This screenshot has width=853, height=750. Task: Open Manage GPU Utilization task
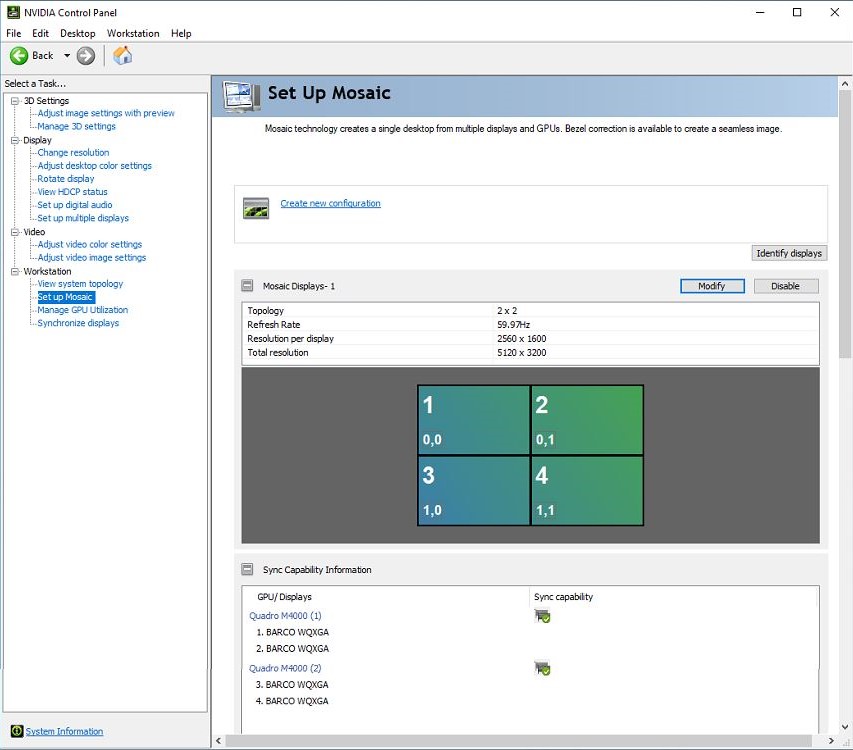coord(83,310)
